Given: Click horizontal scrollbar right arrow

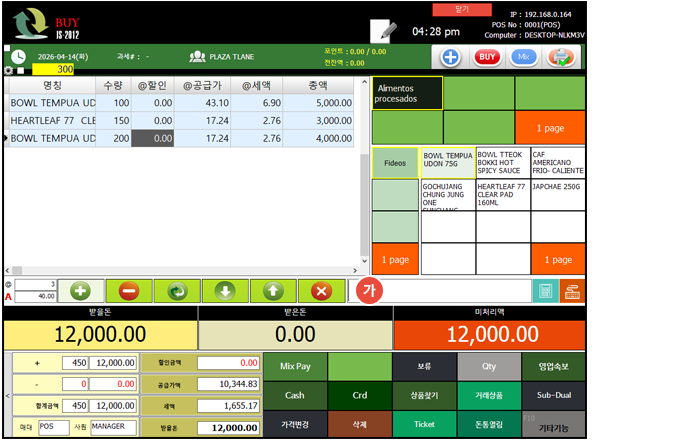Looking at the screenshot, I should (x=355, y=270).
